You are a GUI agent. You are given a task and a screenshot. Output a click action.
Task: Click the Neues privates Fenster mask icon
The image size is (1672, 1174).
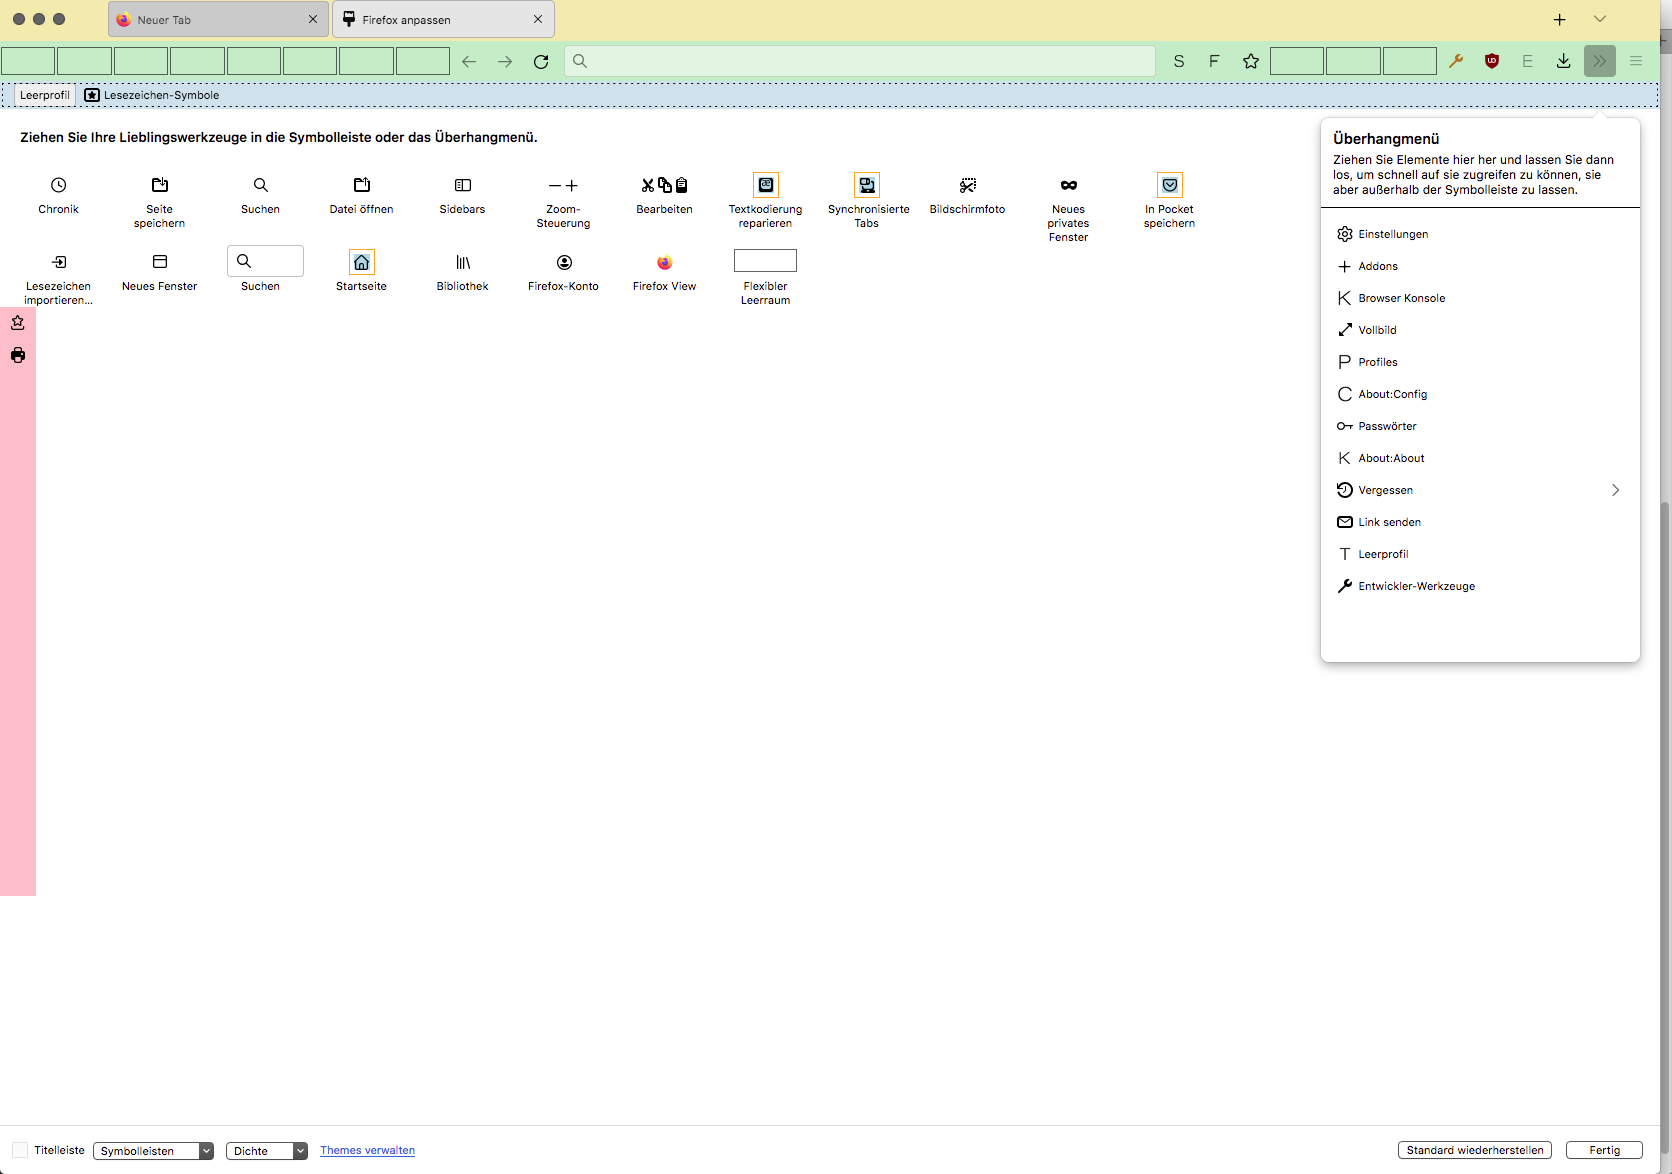pos(1068,185)
